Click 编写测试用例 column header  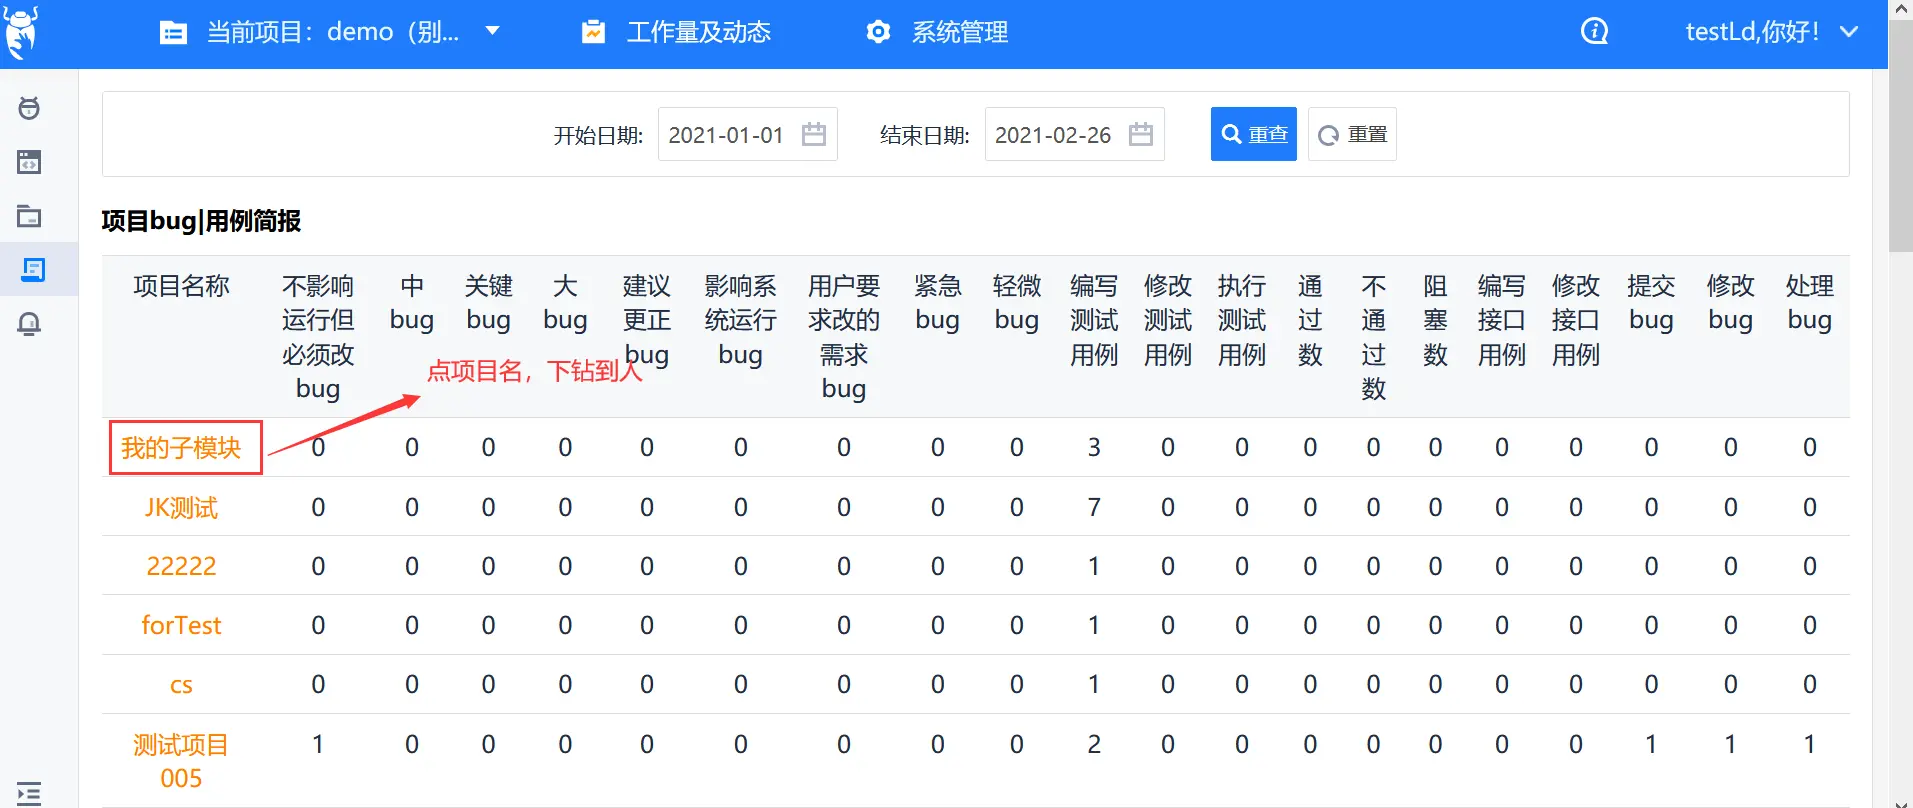pos(1094,320)
